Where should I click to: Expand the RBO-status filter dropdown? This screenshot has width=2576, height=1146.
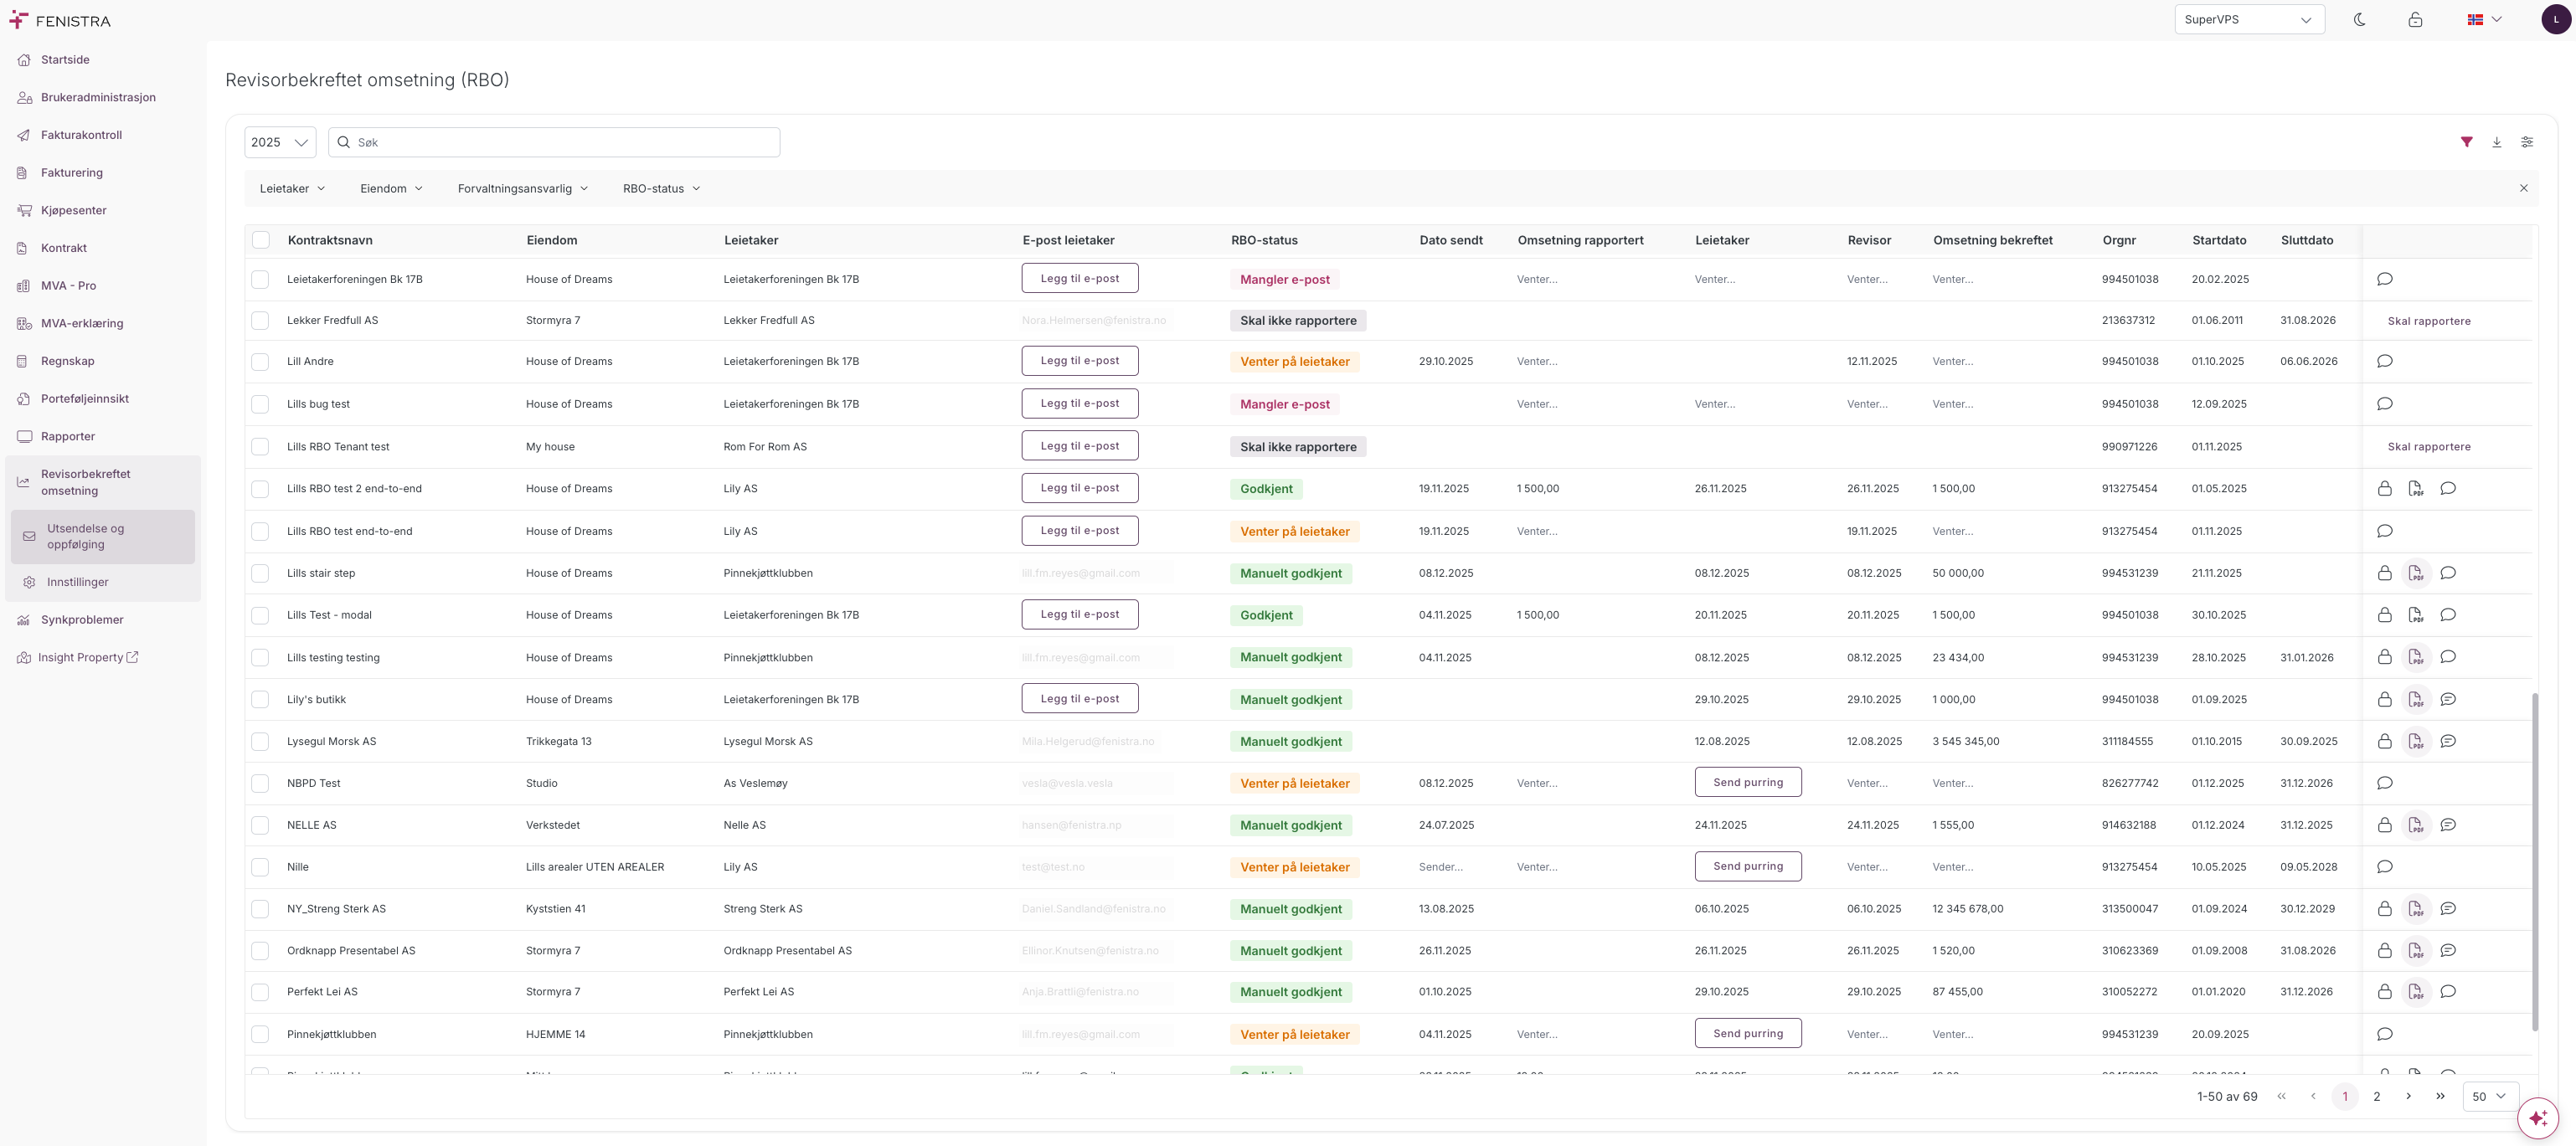click(661, 189)
